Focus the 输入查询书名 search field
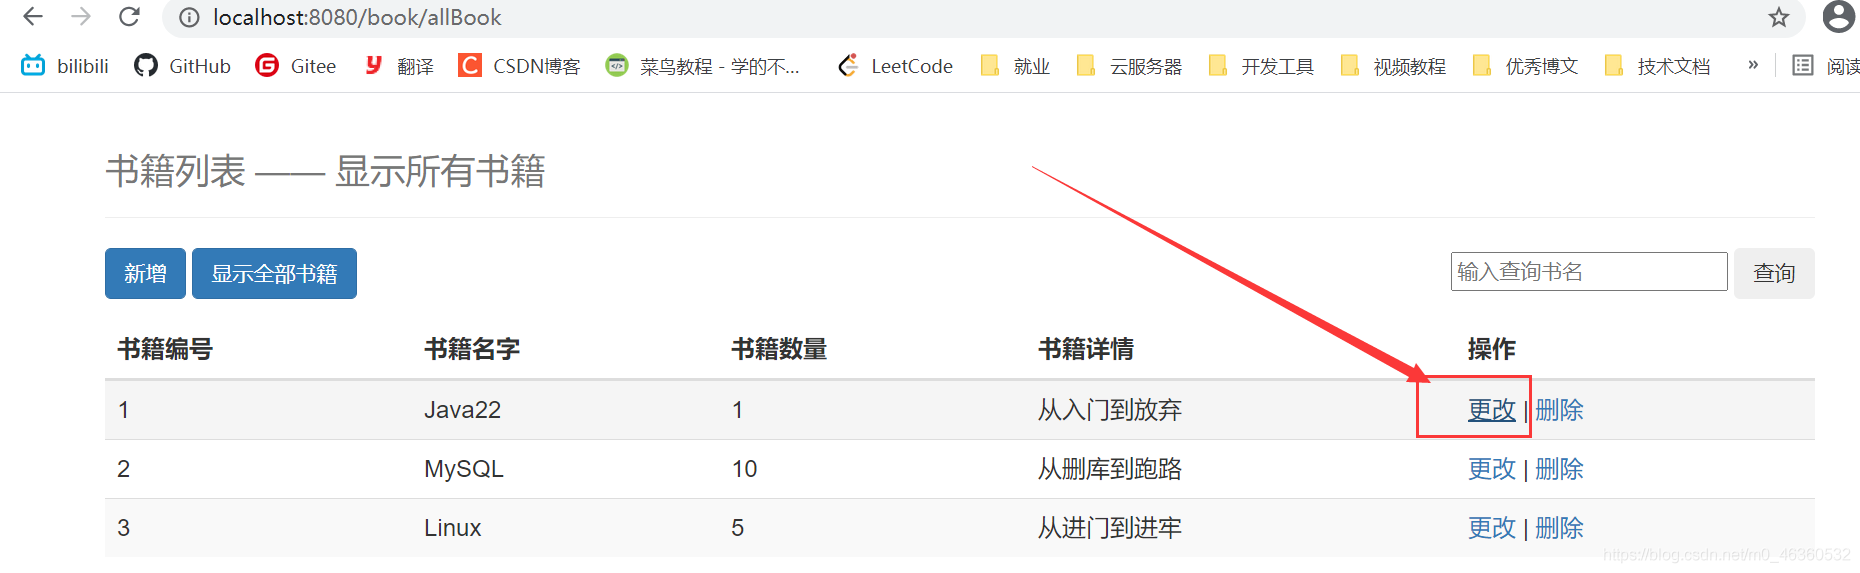1860x573 pixels. pos(1589,272)
